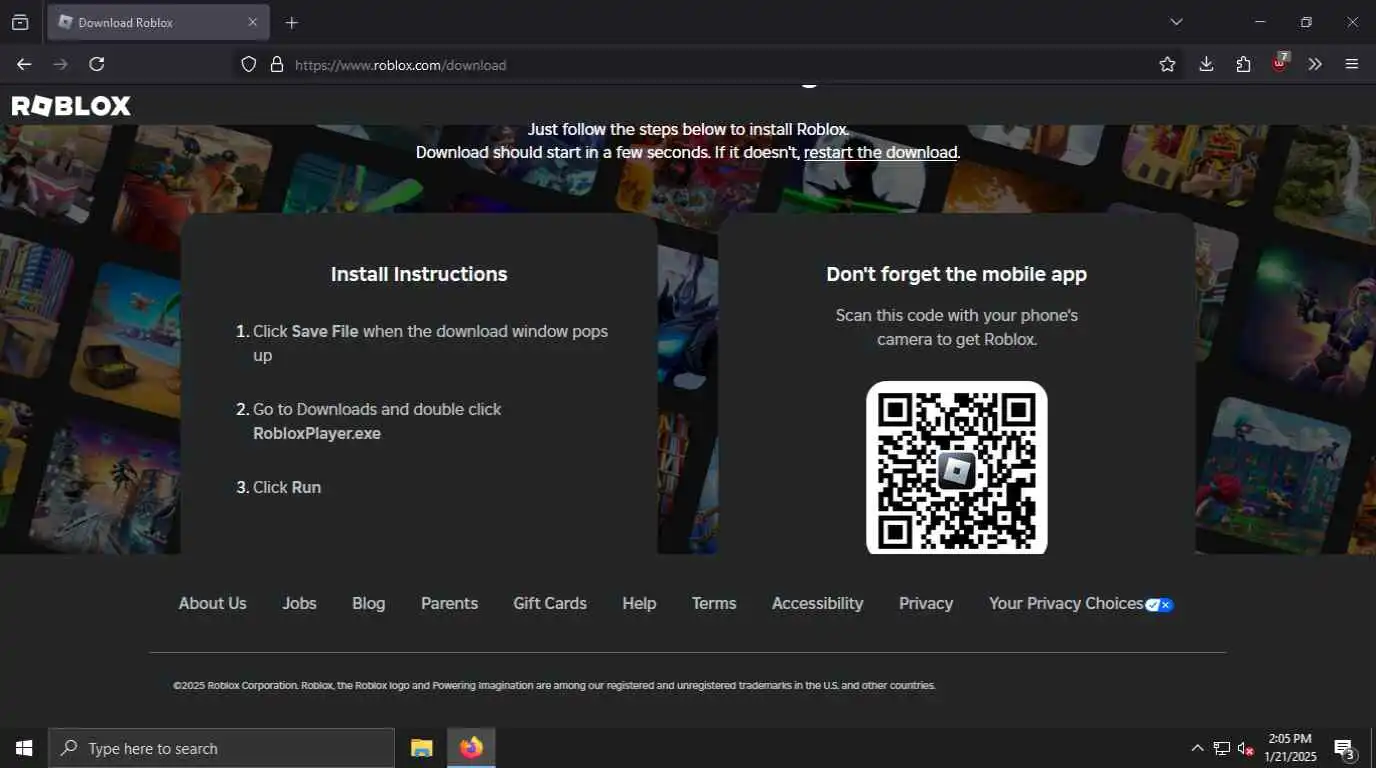Image resolution: width=1376 pixels, height=768 pixels.
Task: Open Terms footer link
Action: tap(714, 603)
